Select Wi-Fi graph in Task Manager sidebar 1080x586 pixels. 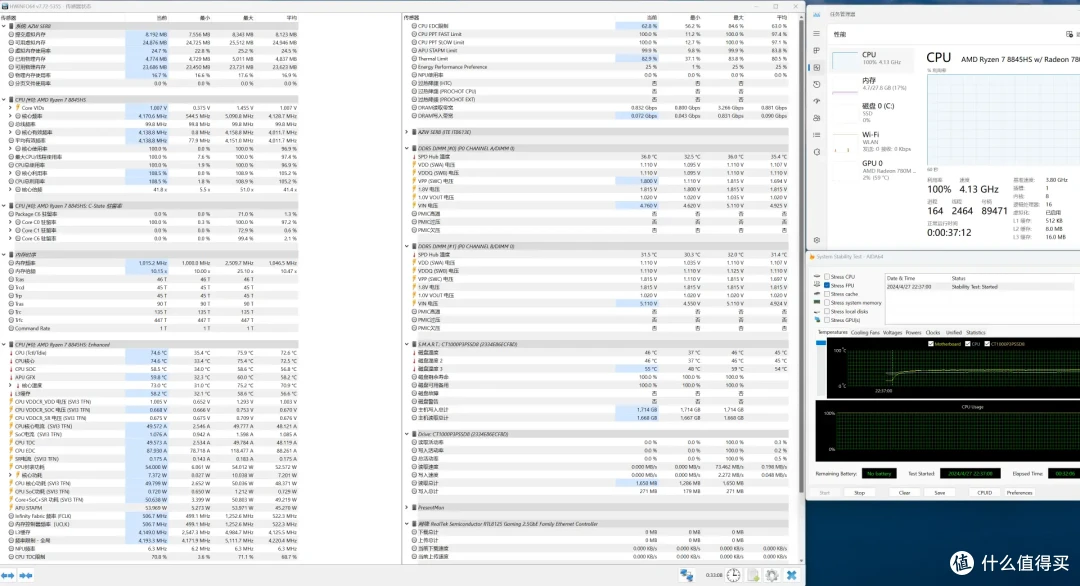[871, 141]
